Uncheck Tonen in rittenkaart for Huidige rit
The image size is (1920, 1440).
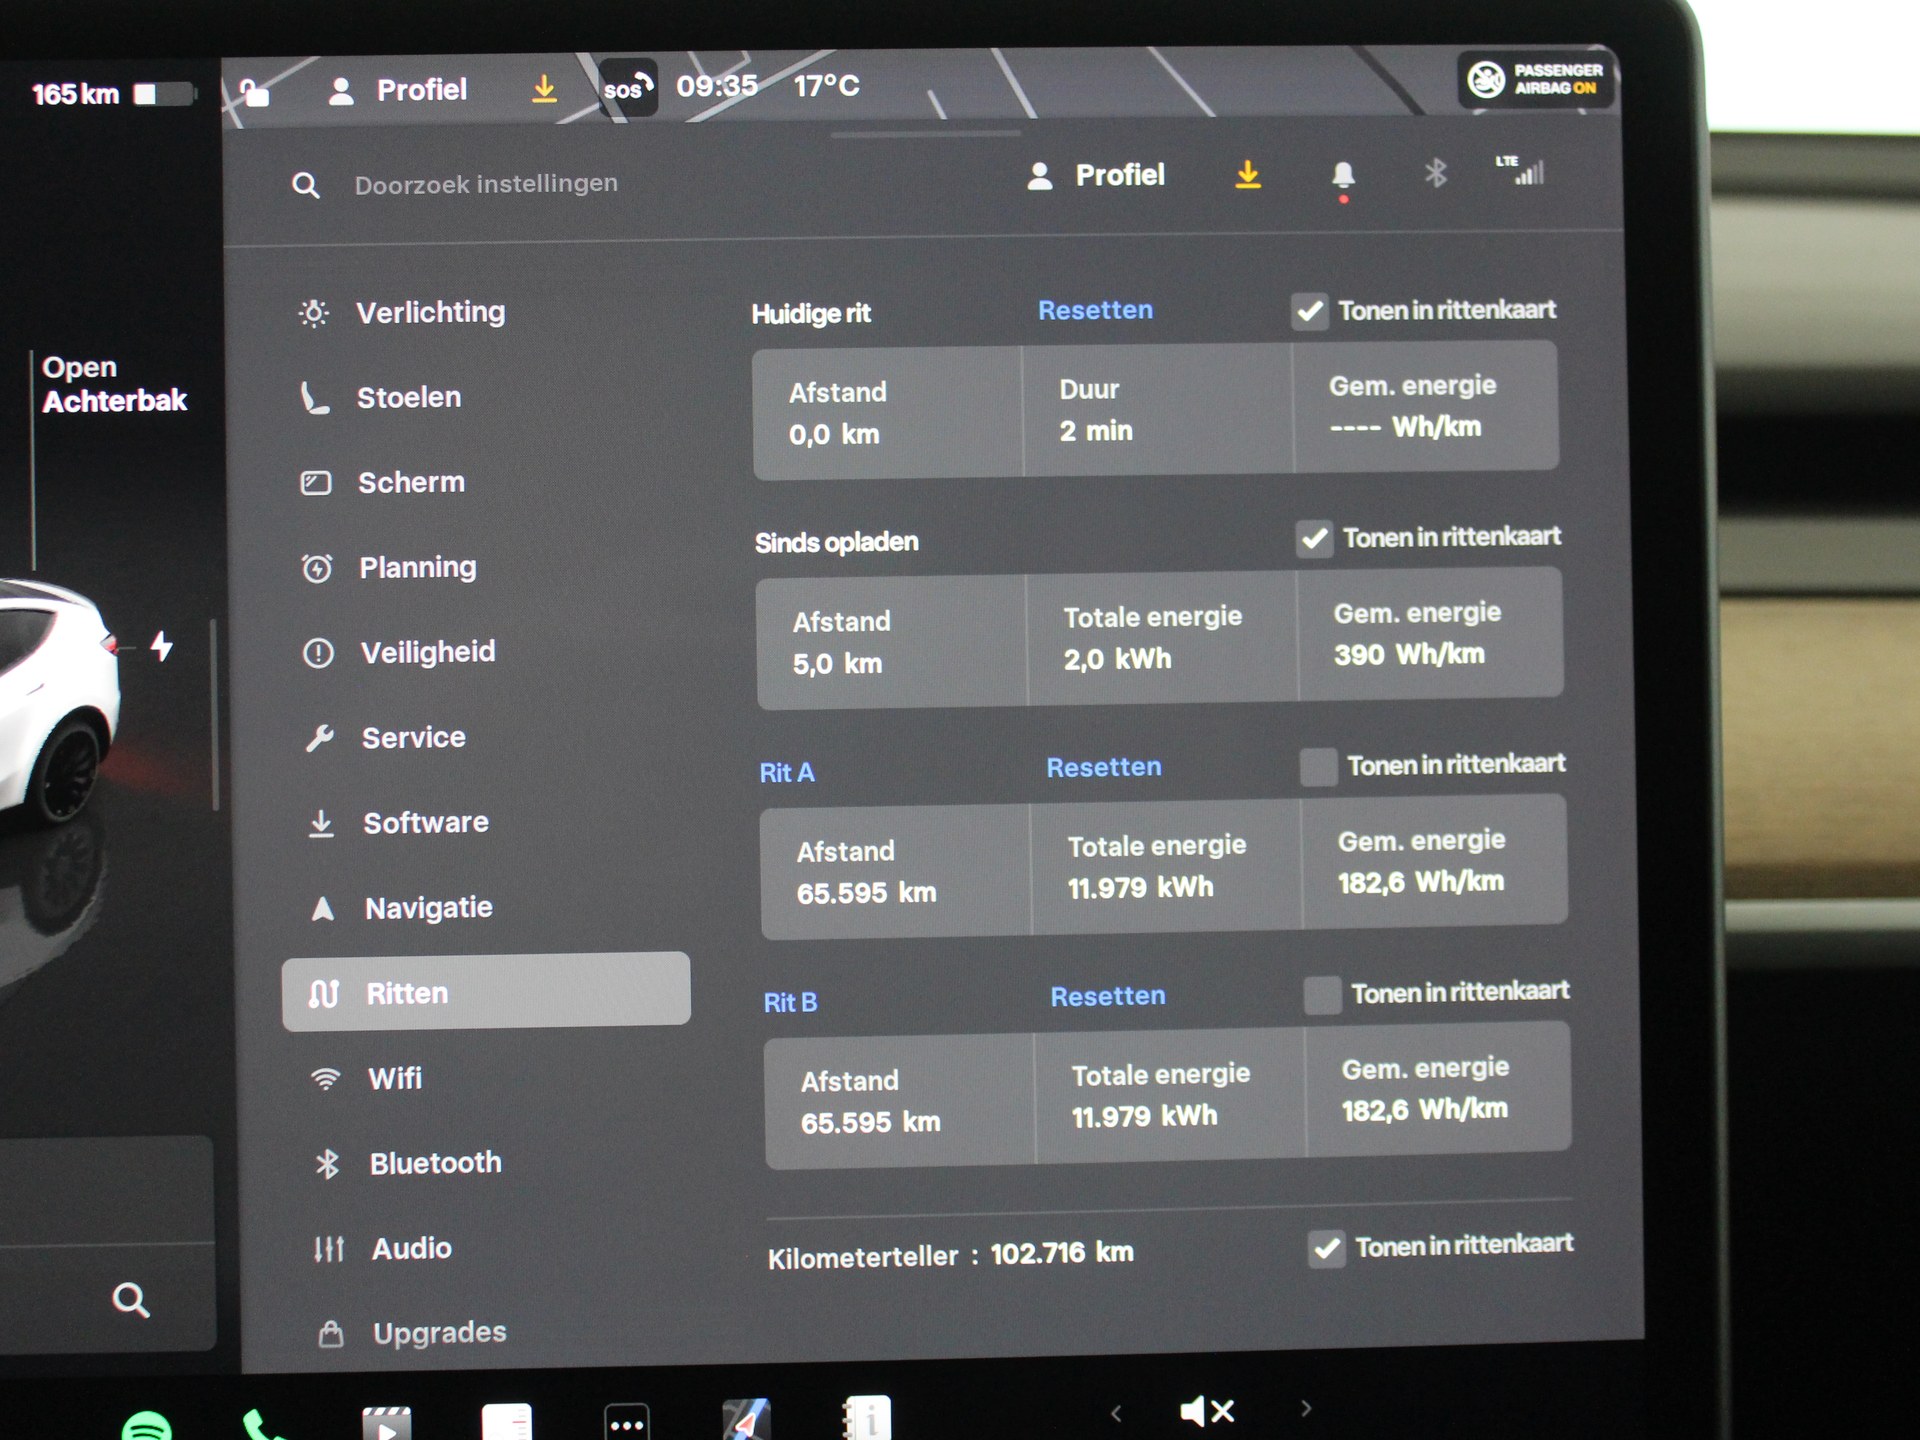[x=1309, y=311]
